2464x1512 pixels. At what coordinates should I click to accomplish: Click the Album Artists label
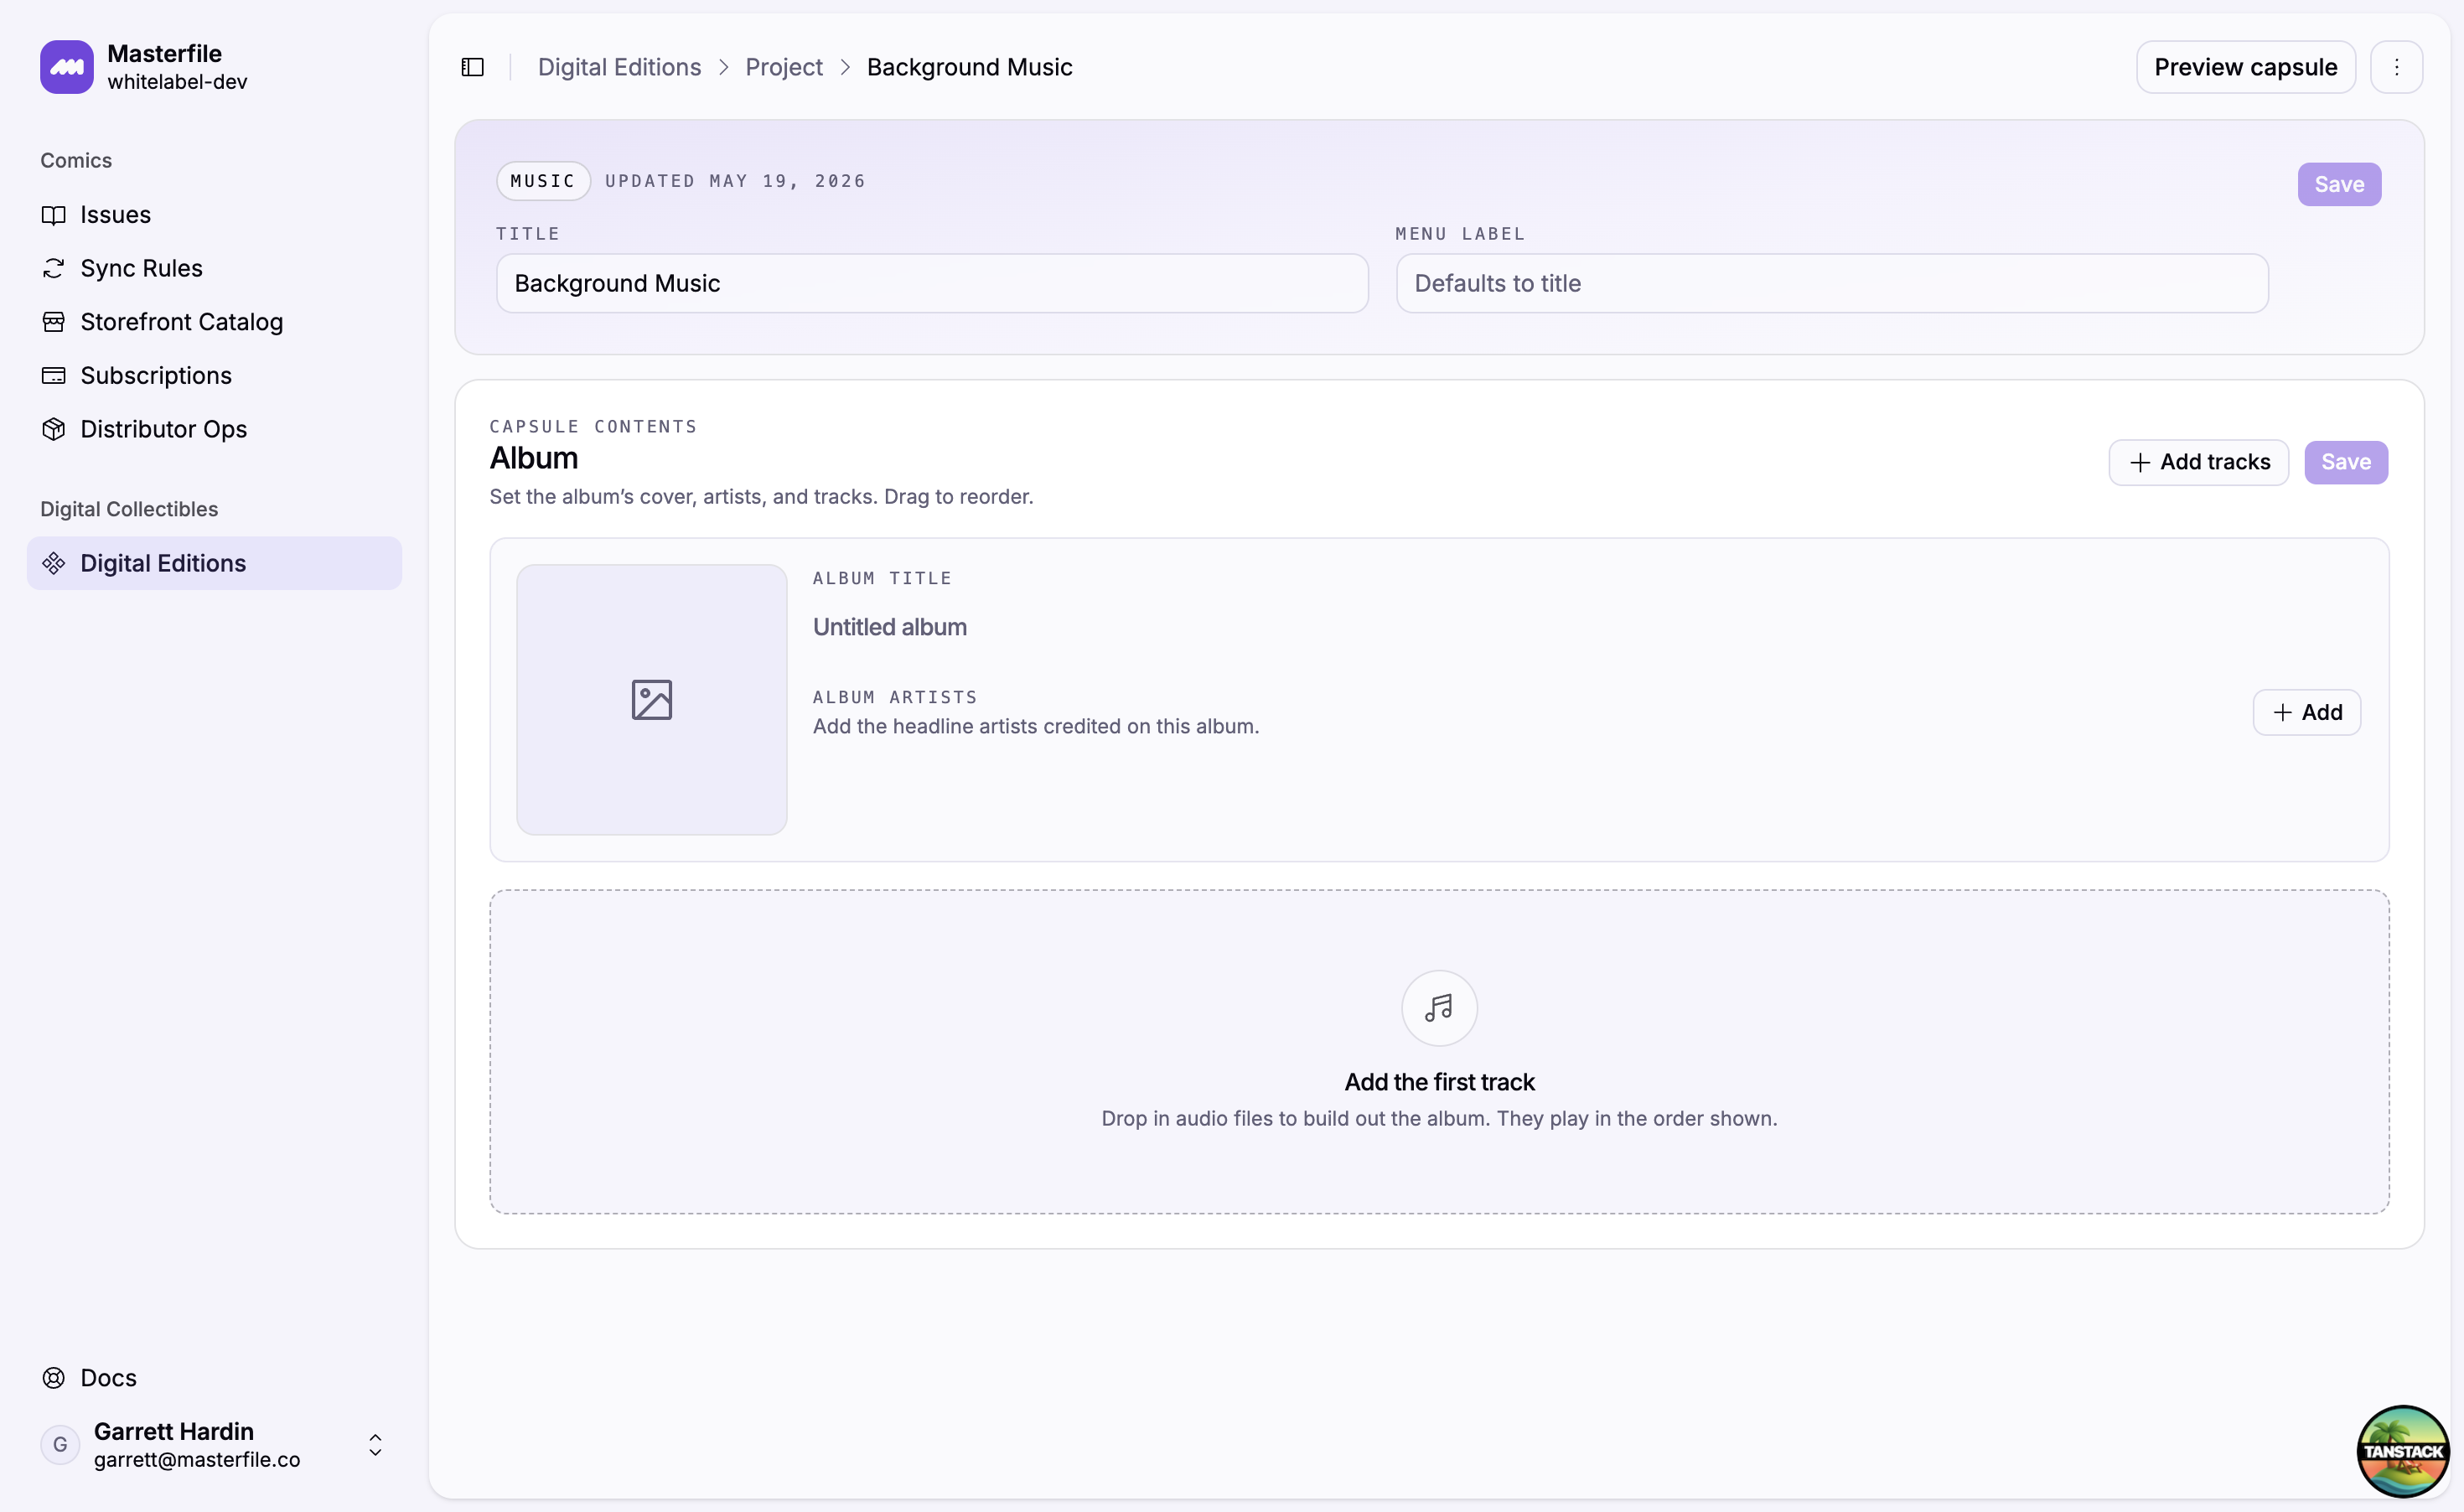click(x=895, y=697)
